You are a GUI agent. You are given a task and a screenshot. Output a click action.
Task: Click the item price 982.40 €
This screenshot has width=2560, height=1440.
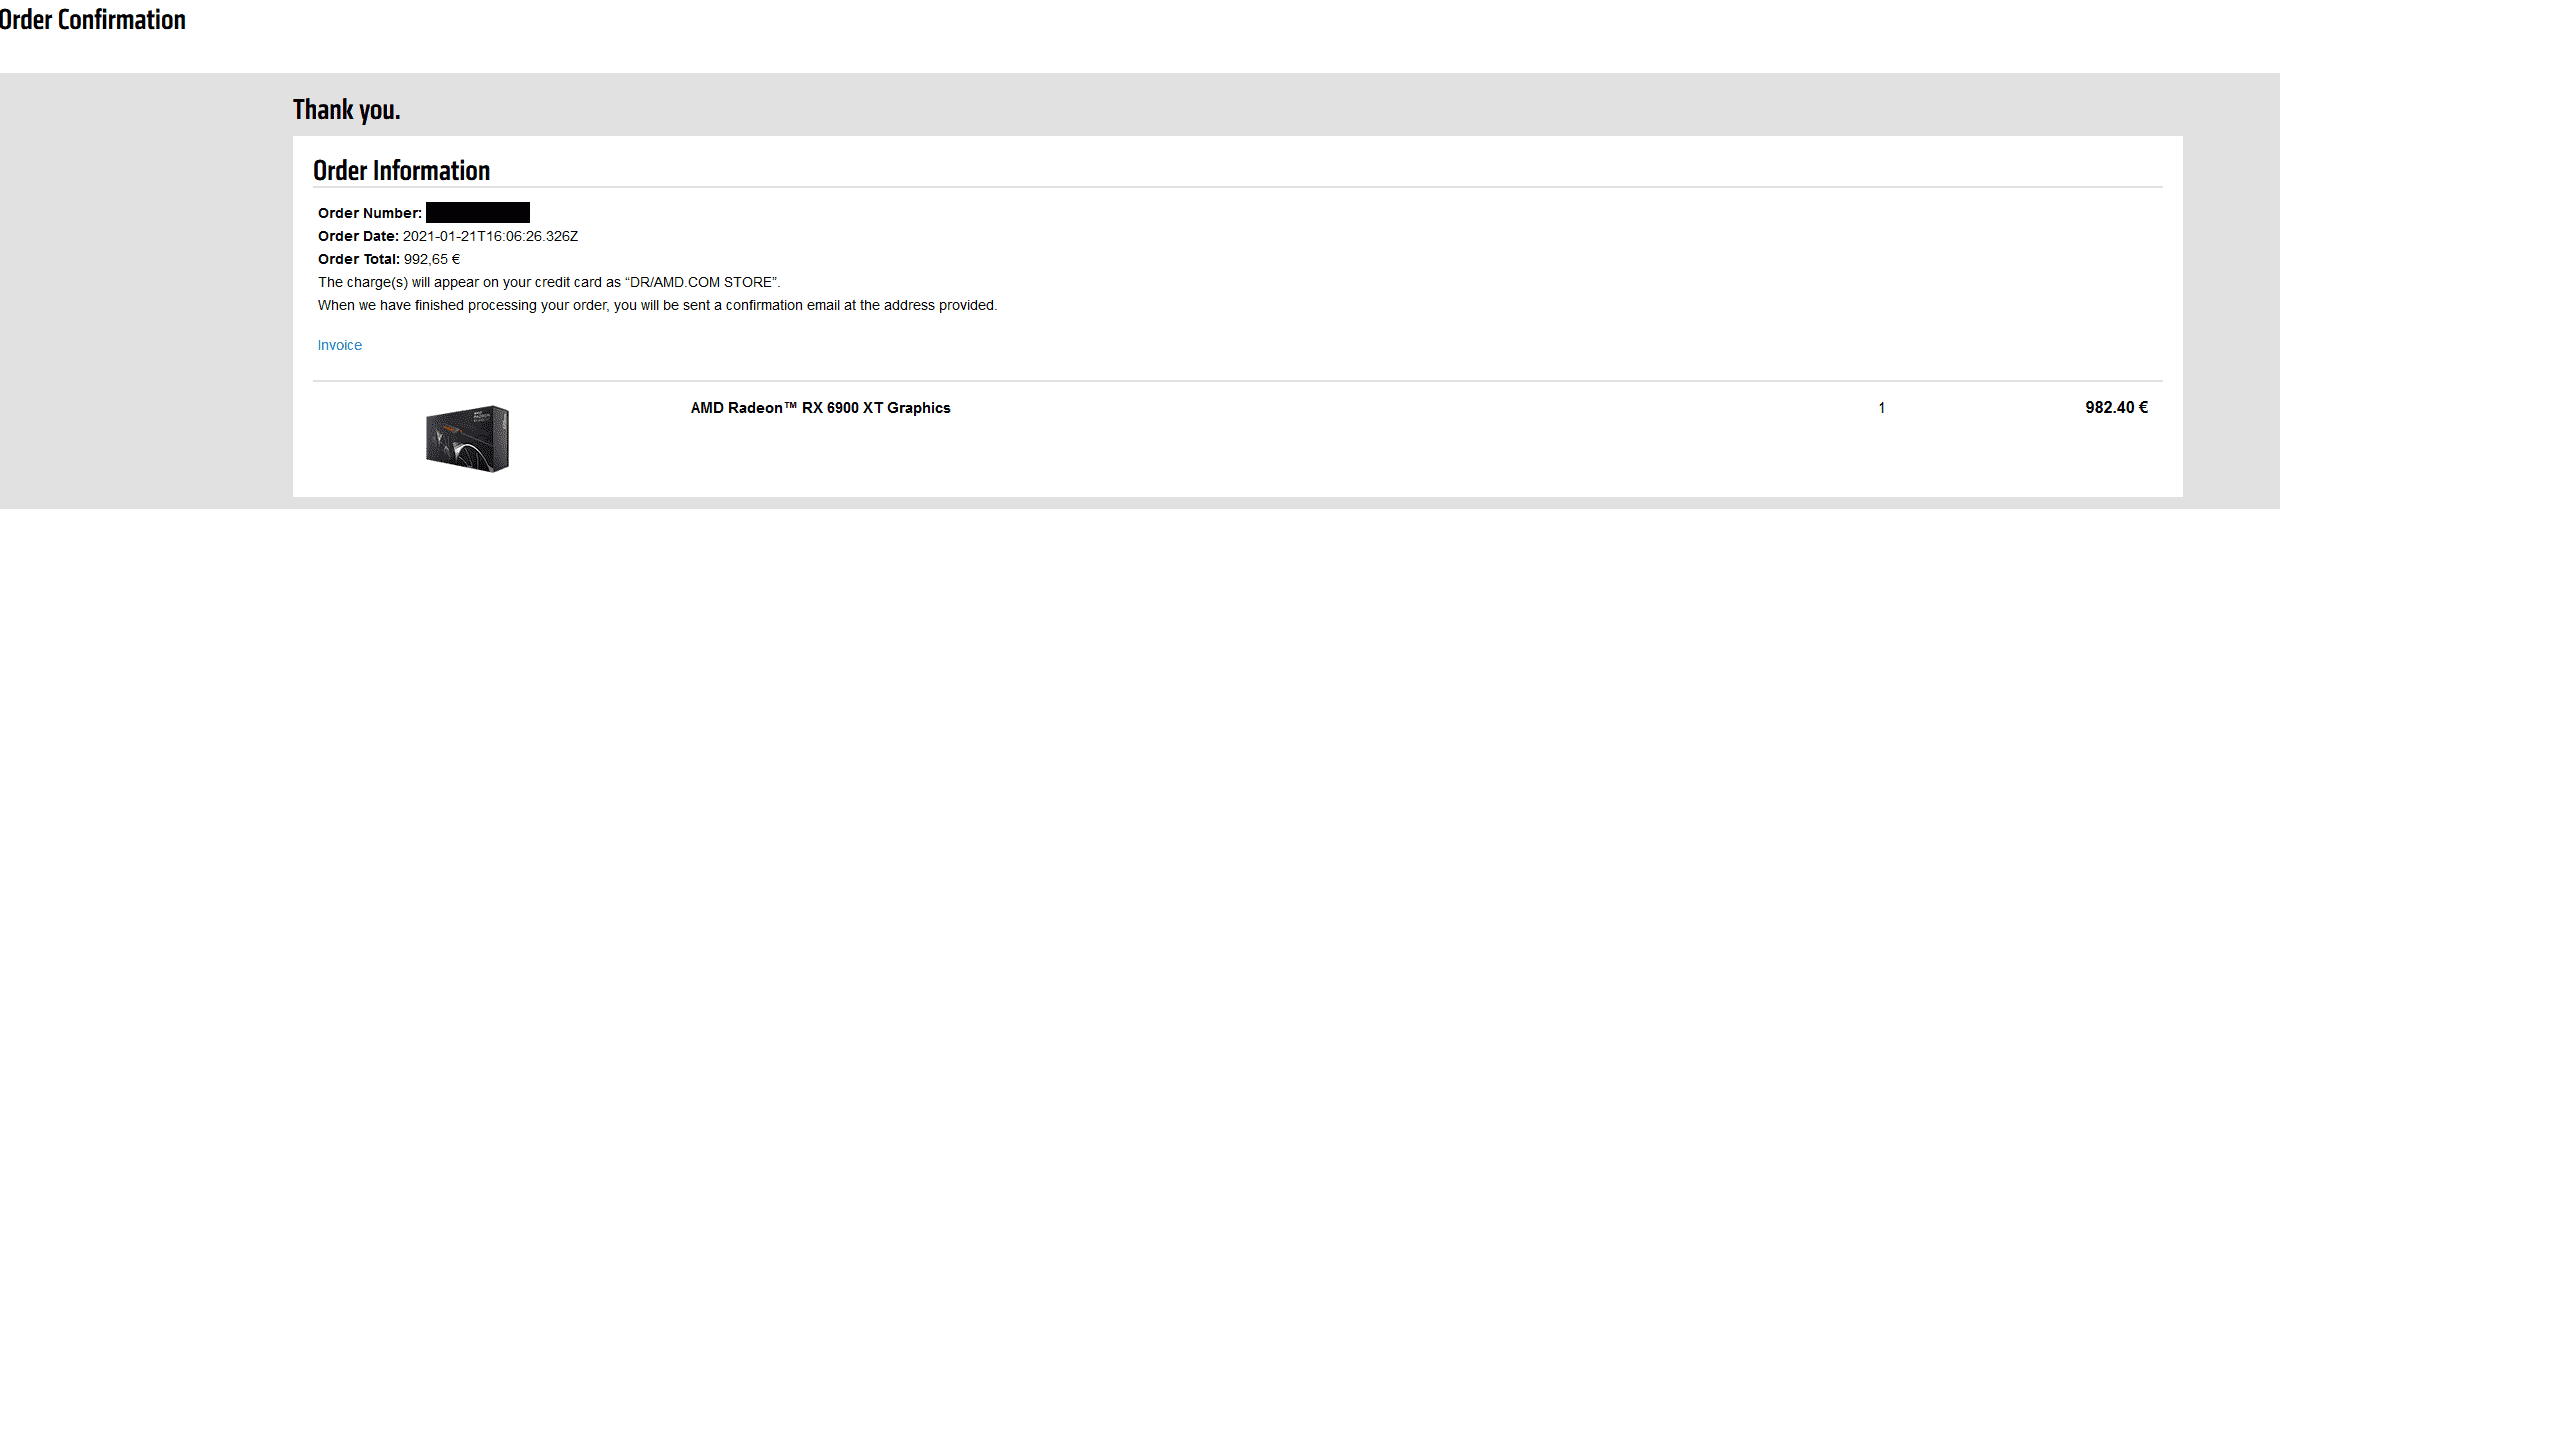[2116, 407]
